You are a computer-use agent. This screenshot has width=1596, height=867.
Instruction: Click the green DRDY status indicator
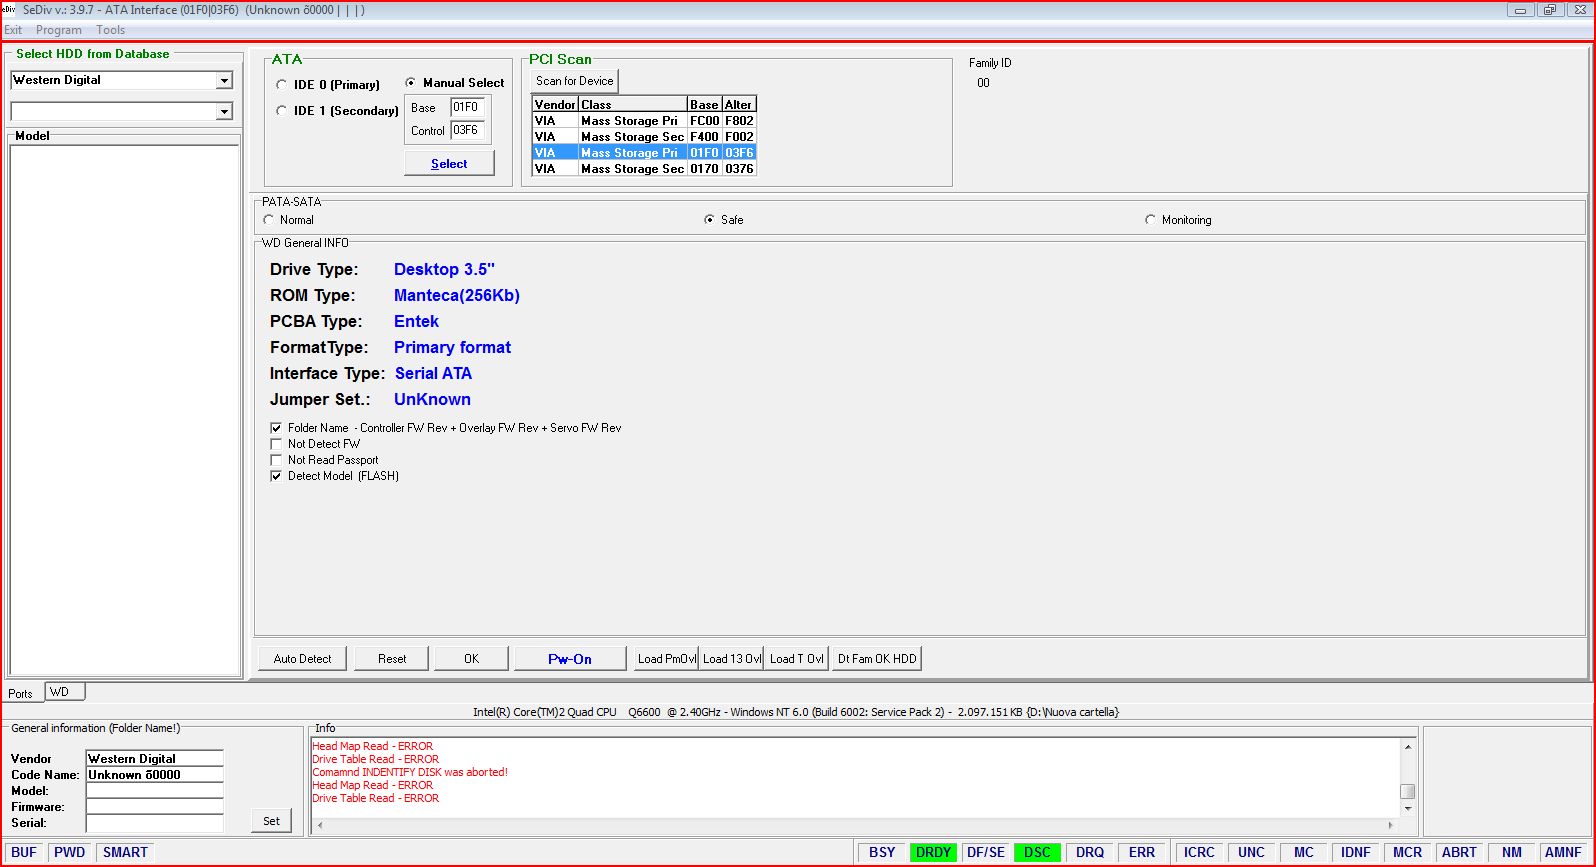coord(933,852)
